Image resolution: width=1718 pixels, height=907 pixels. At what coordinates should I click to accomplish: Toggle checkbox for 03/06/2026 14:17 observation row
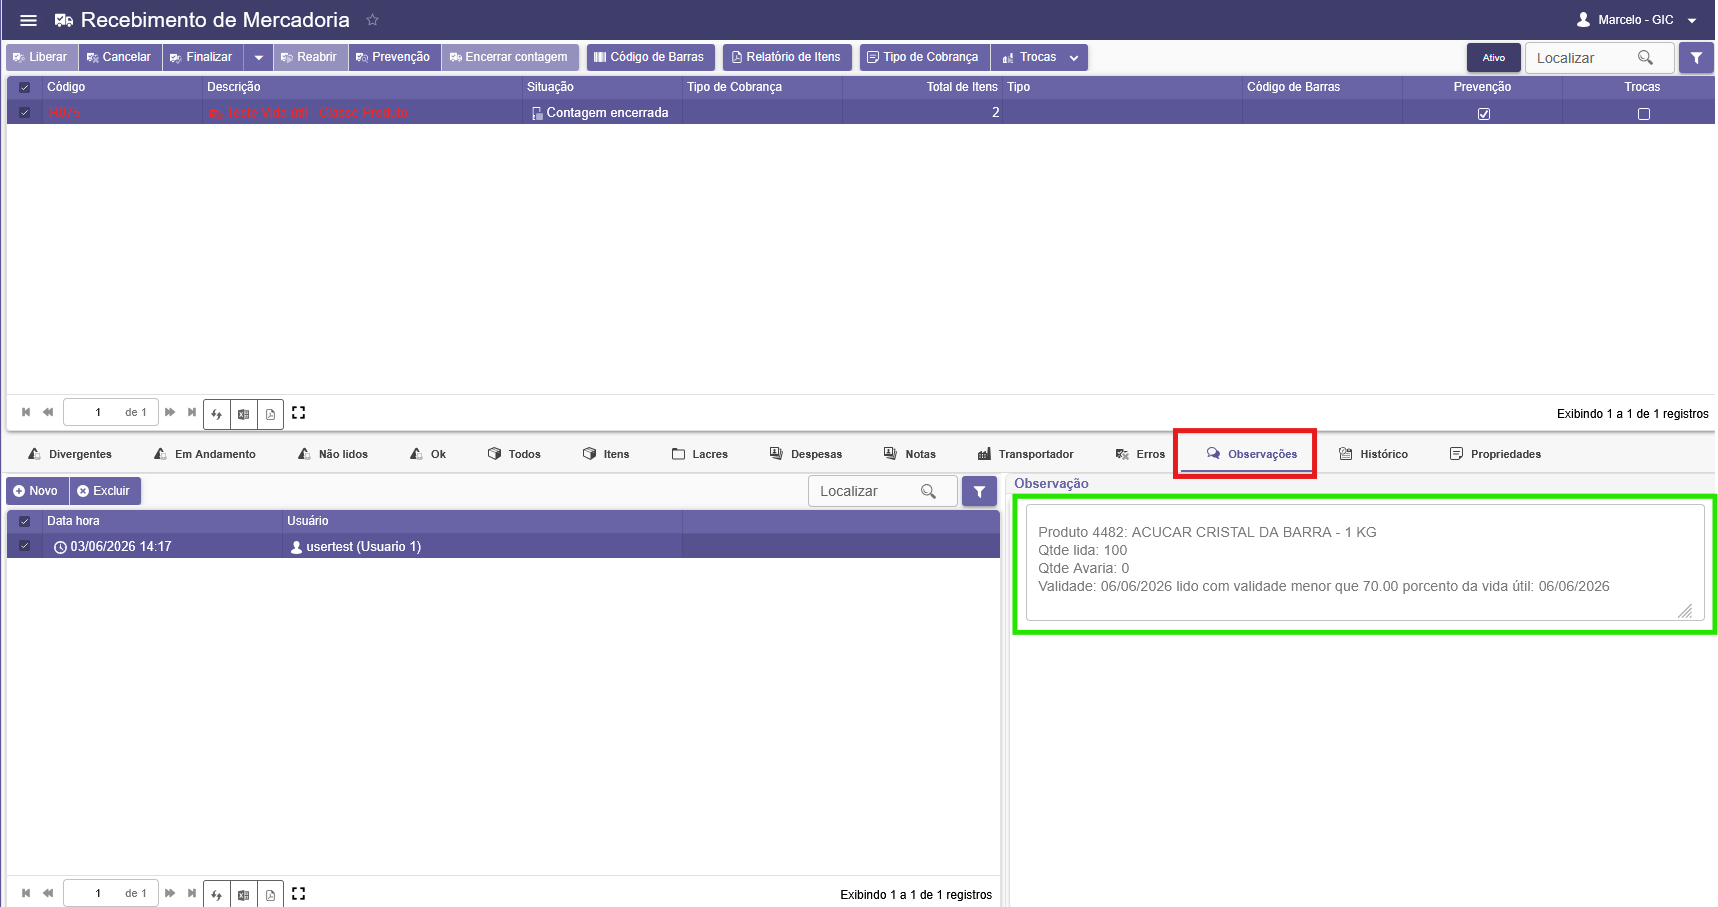coord(25,546)
